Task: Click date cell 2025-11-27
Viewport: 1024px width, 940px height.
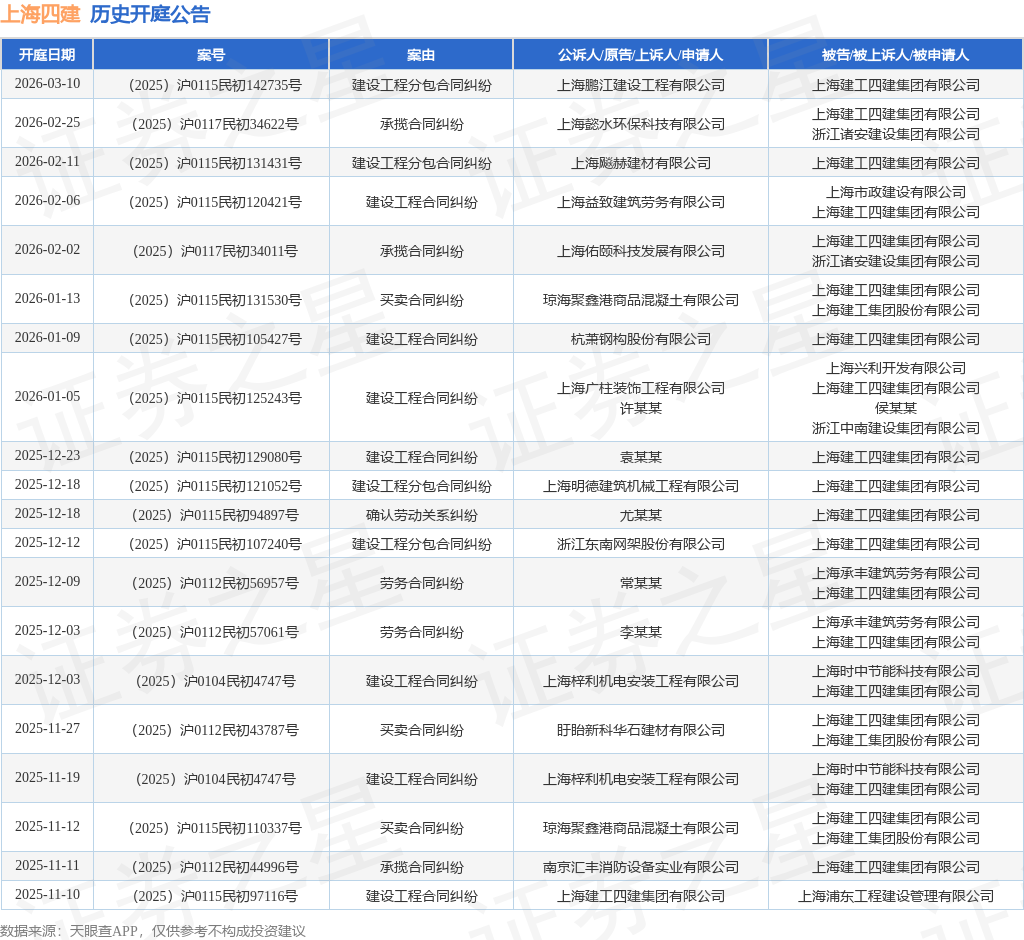Action: (48, 728)
